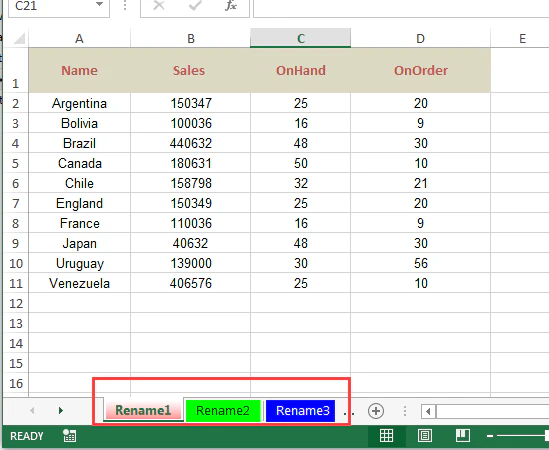The height and width of the screenshot is (450, 549).
Task: Select the Canada cell
Action: pos(79,163)
